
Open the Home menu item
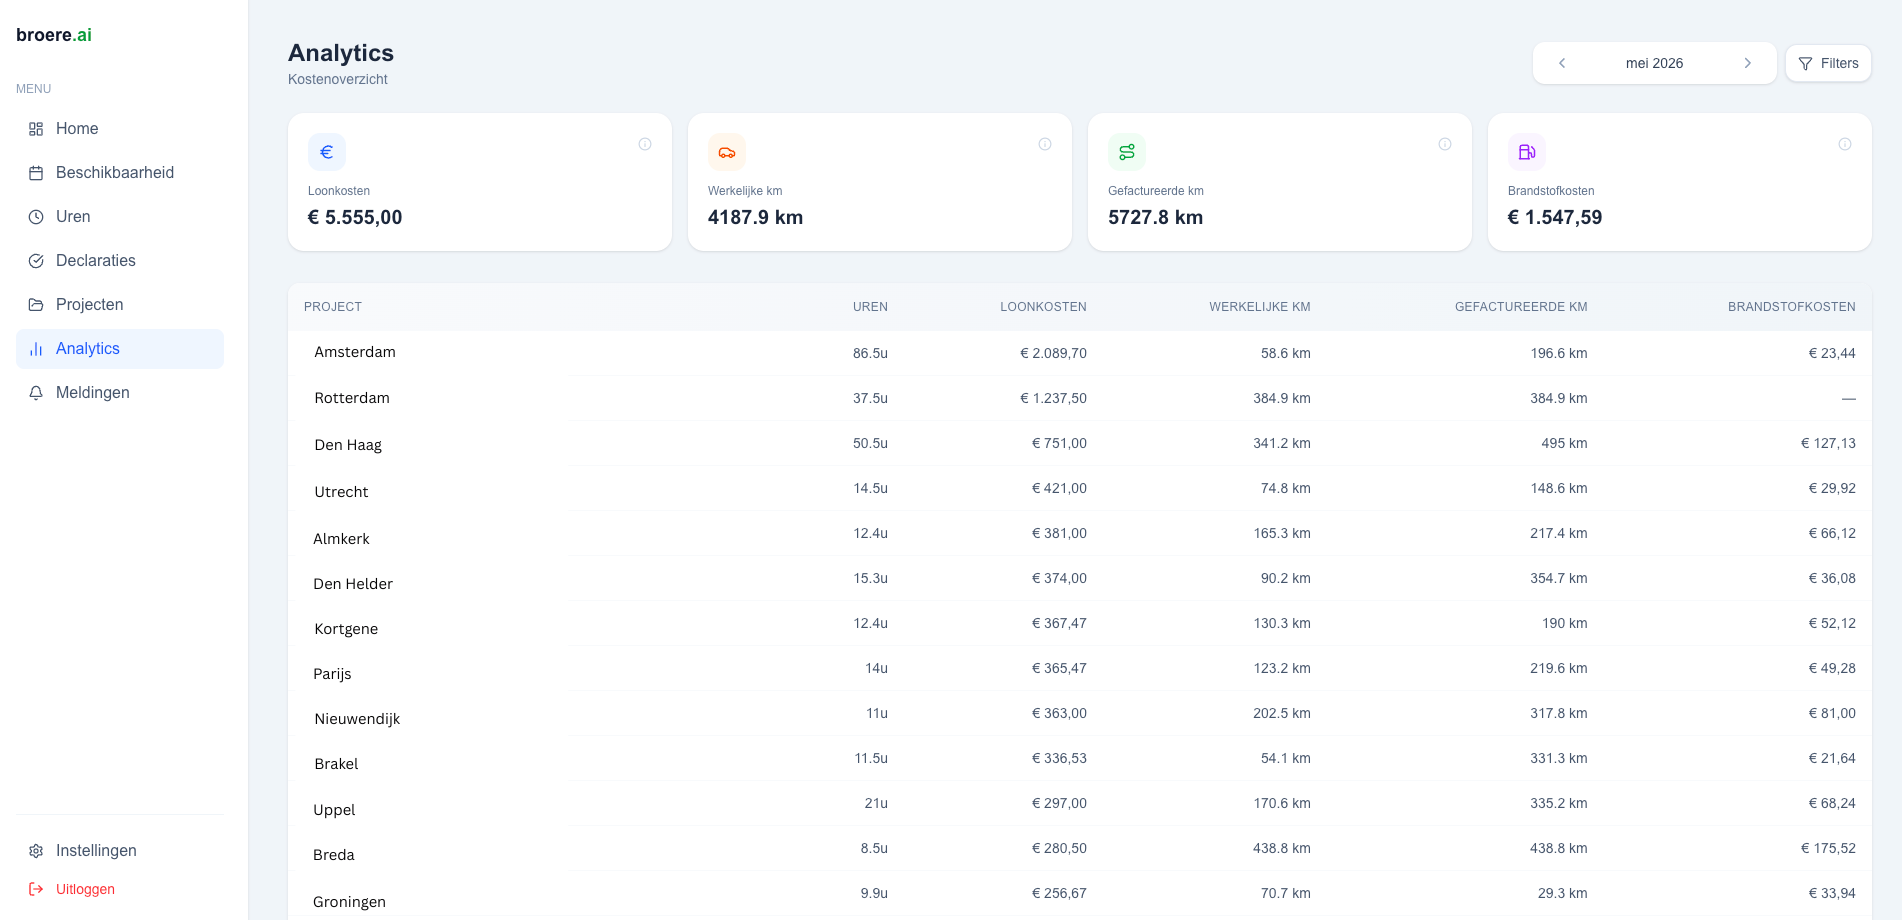pyautogui.click(x=120, y=129)
